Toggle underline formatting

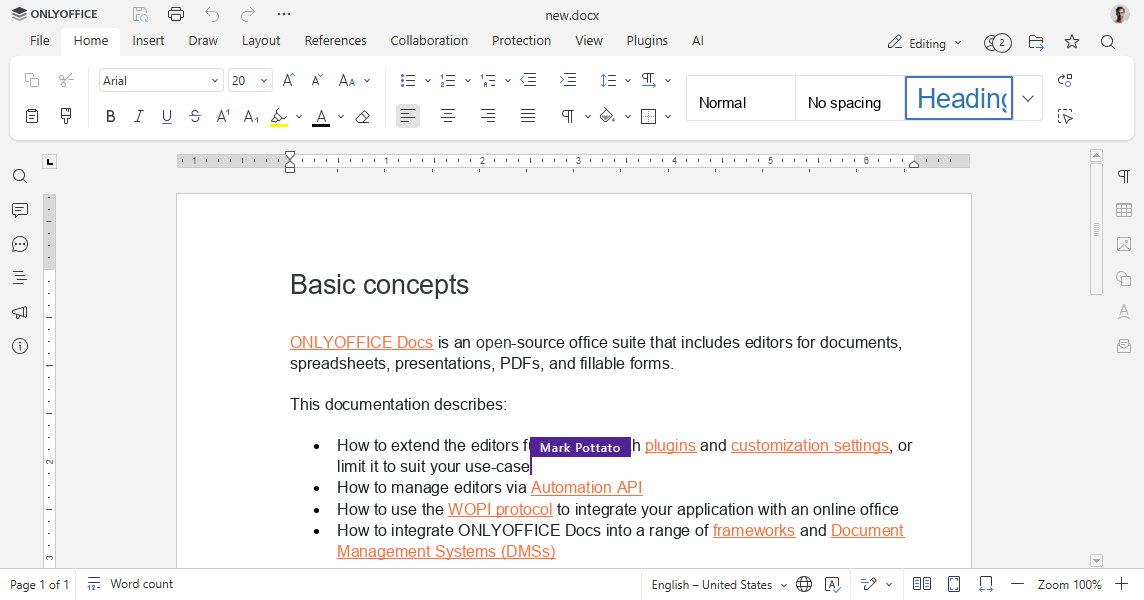coord(166,116)
